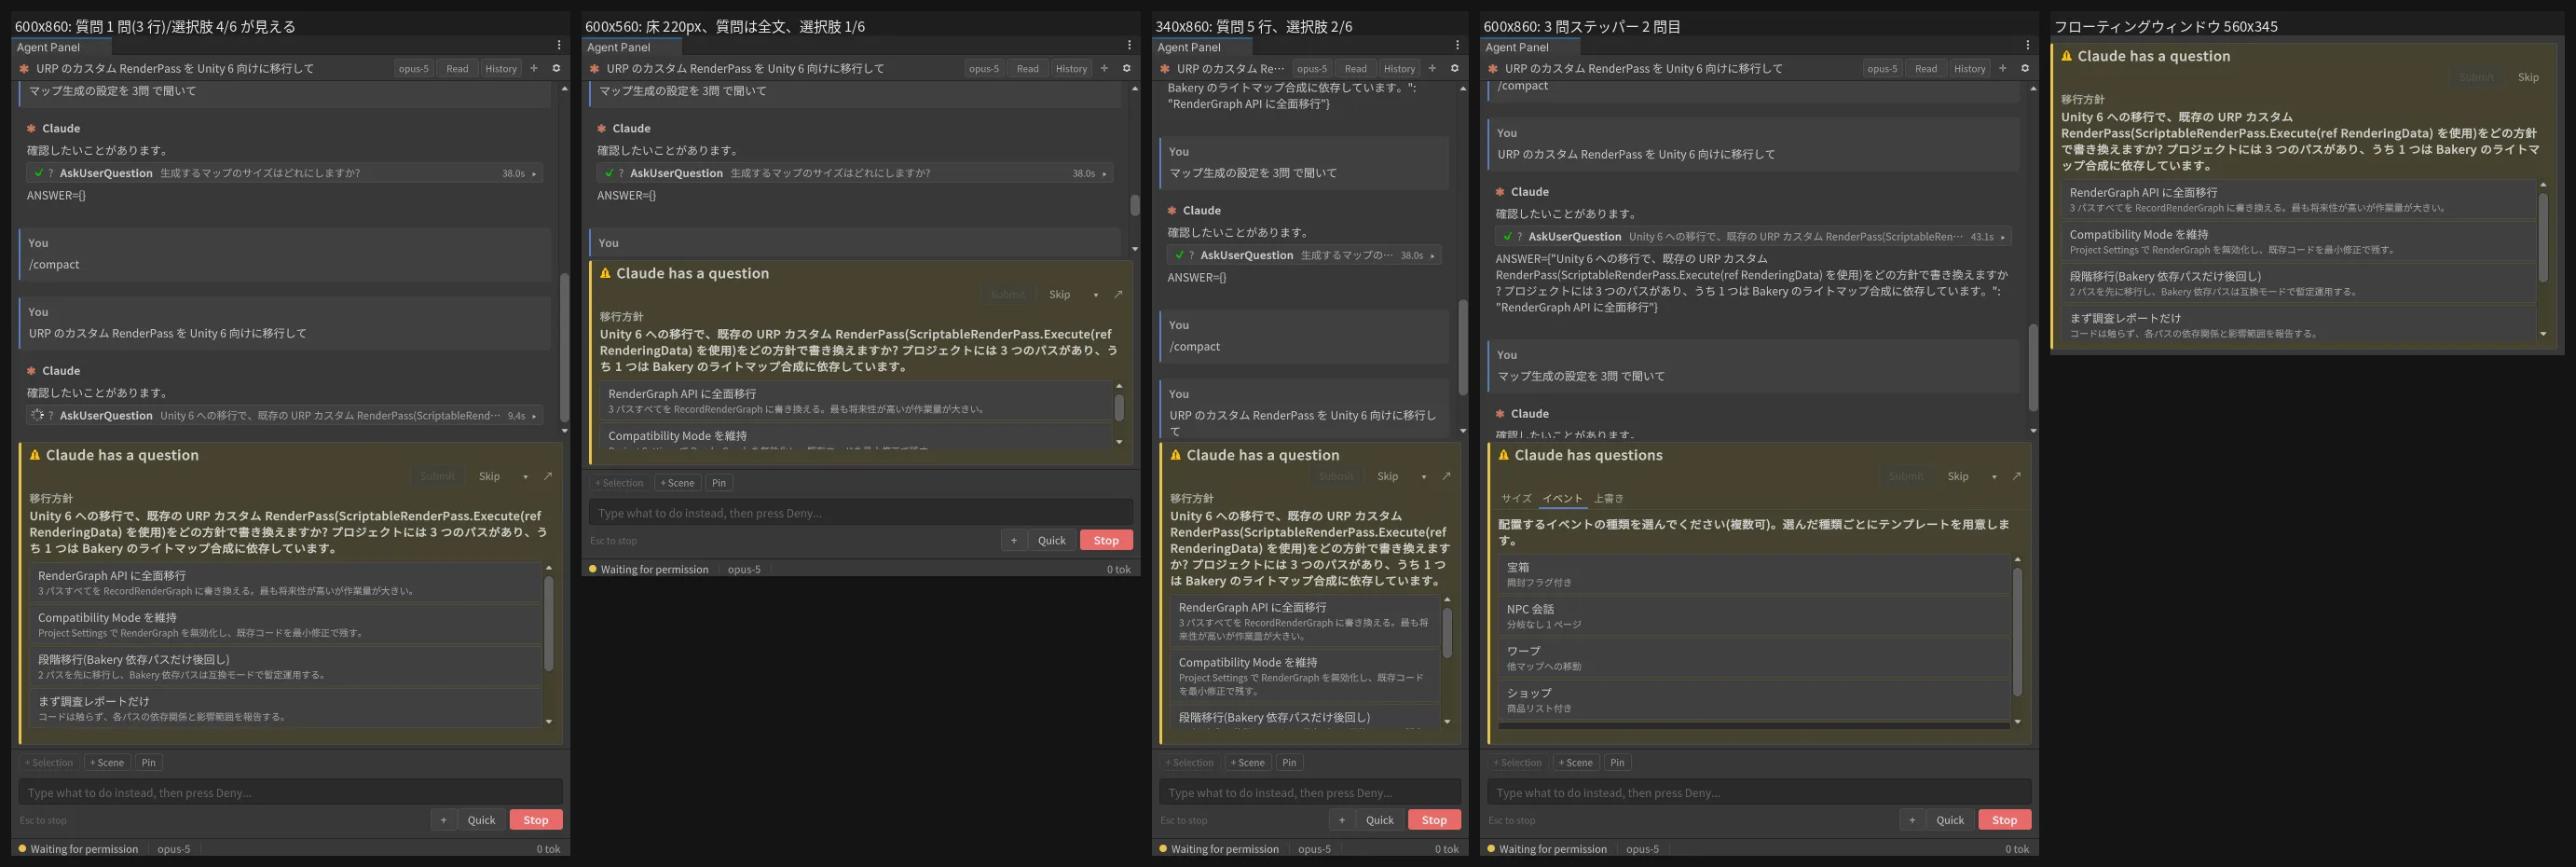Viewport: 2576px width, 867px height.
Task: Click attach plus beside Quick, 340x860 panel
Action: click(1342, 820)
